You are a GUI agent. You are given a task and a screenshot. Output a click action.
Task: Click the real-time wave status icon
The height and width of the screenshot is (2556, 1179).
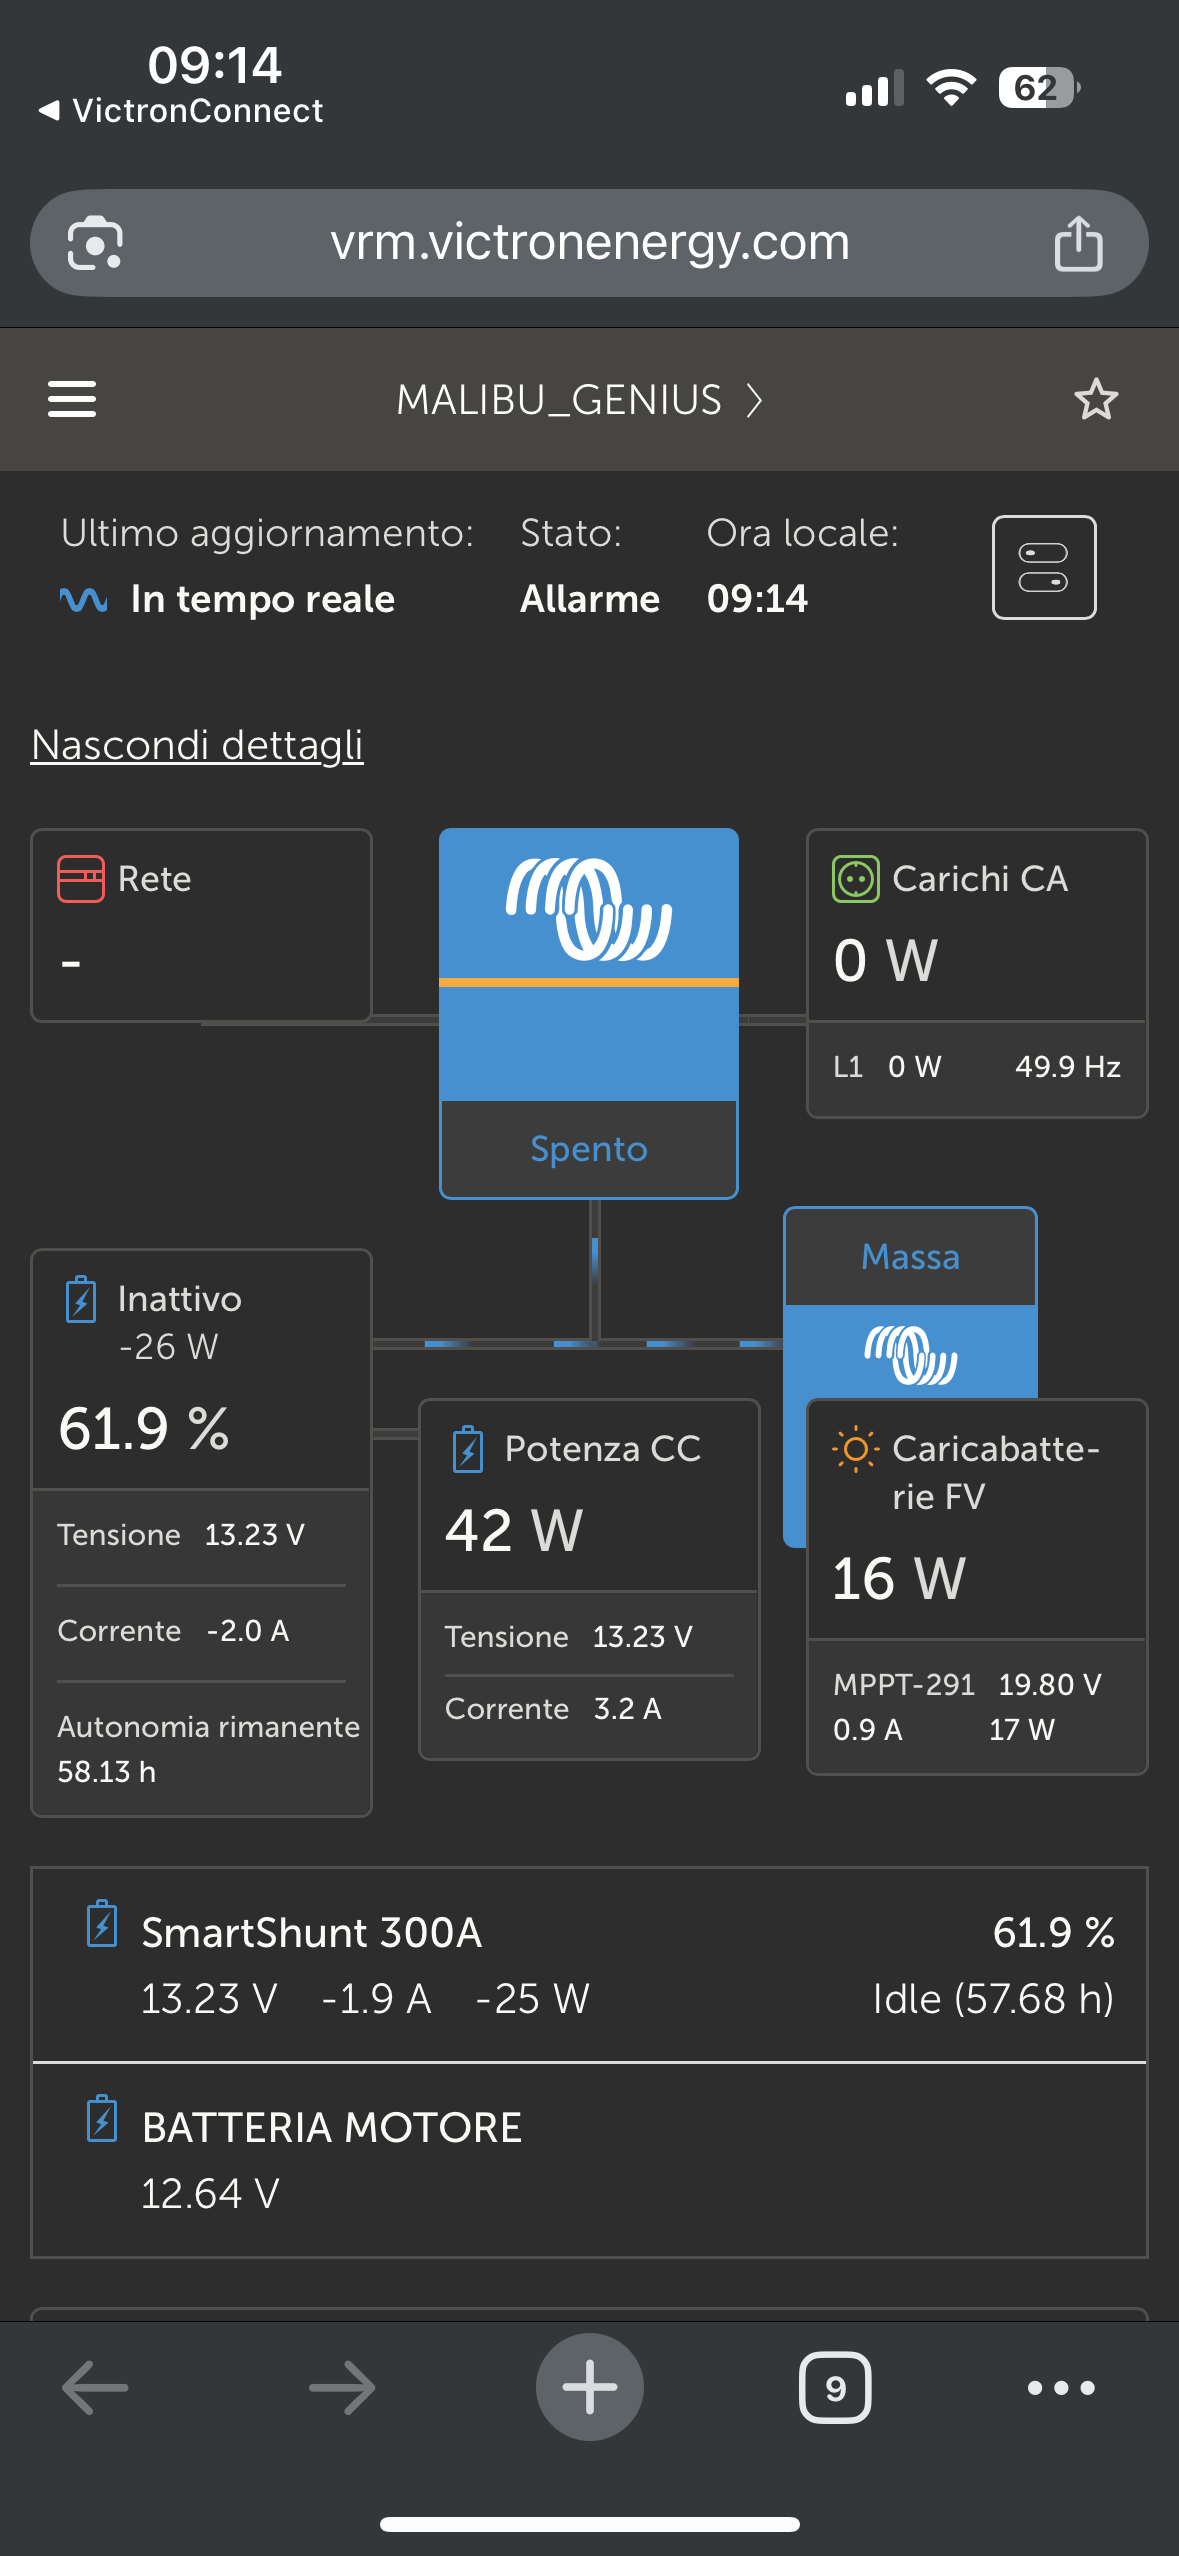(84, 600)
